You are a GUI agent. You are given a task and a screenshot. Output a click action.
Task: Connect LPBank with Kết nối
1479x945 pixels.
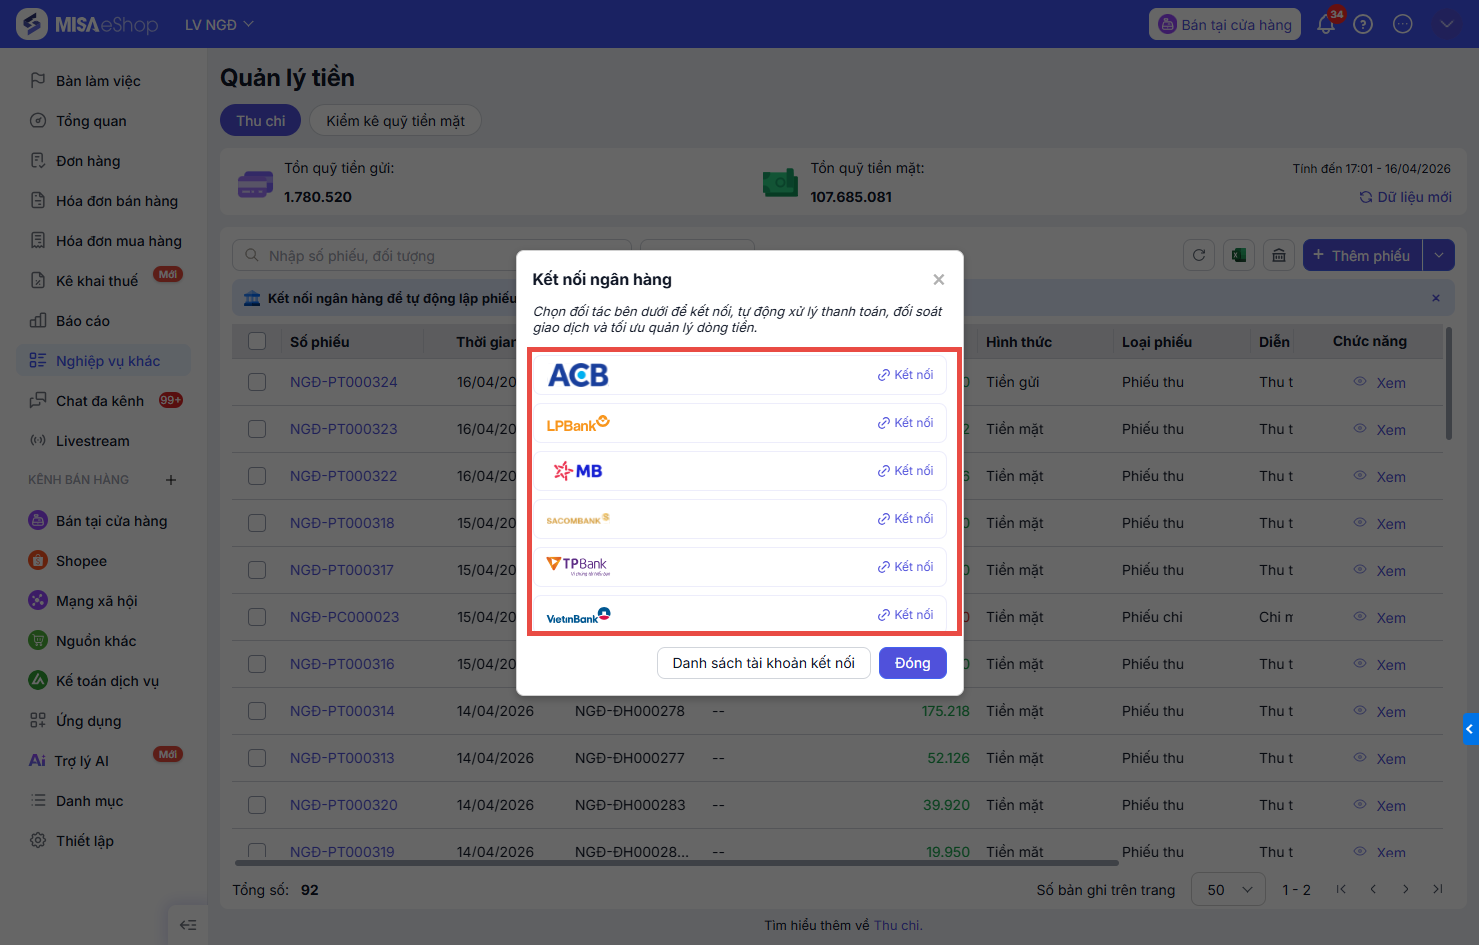905,423
